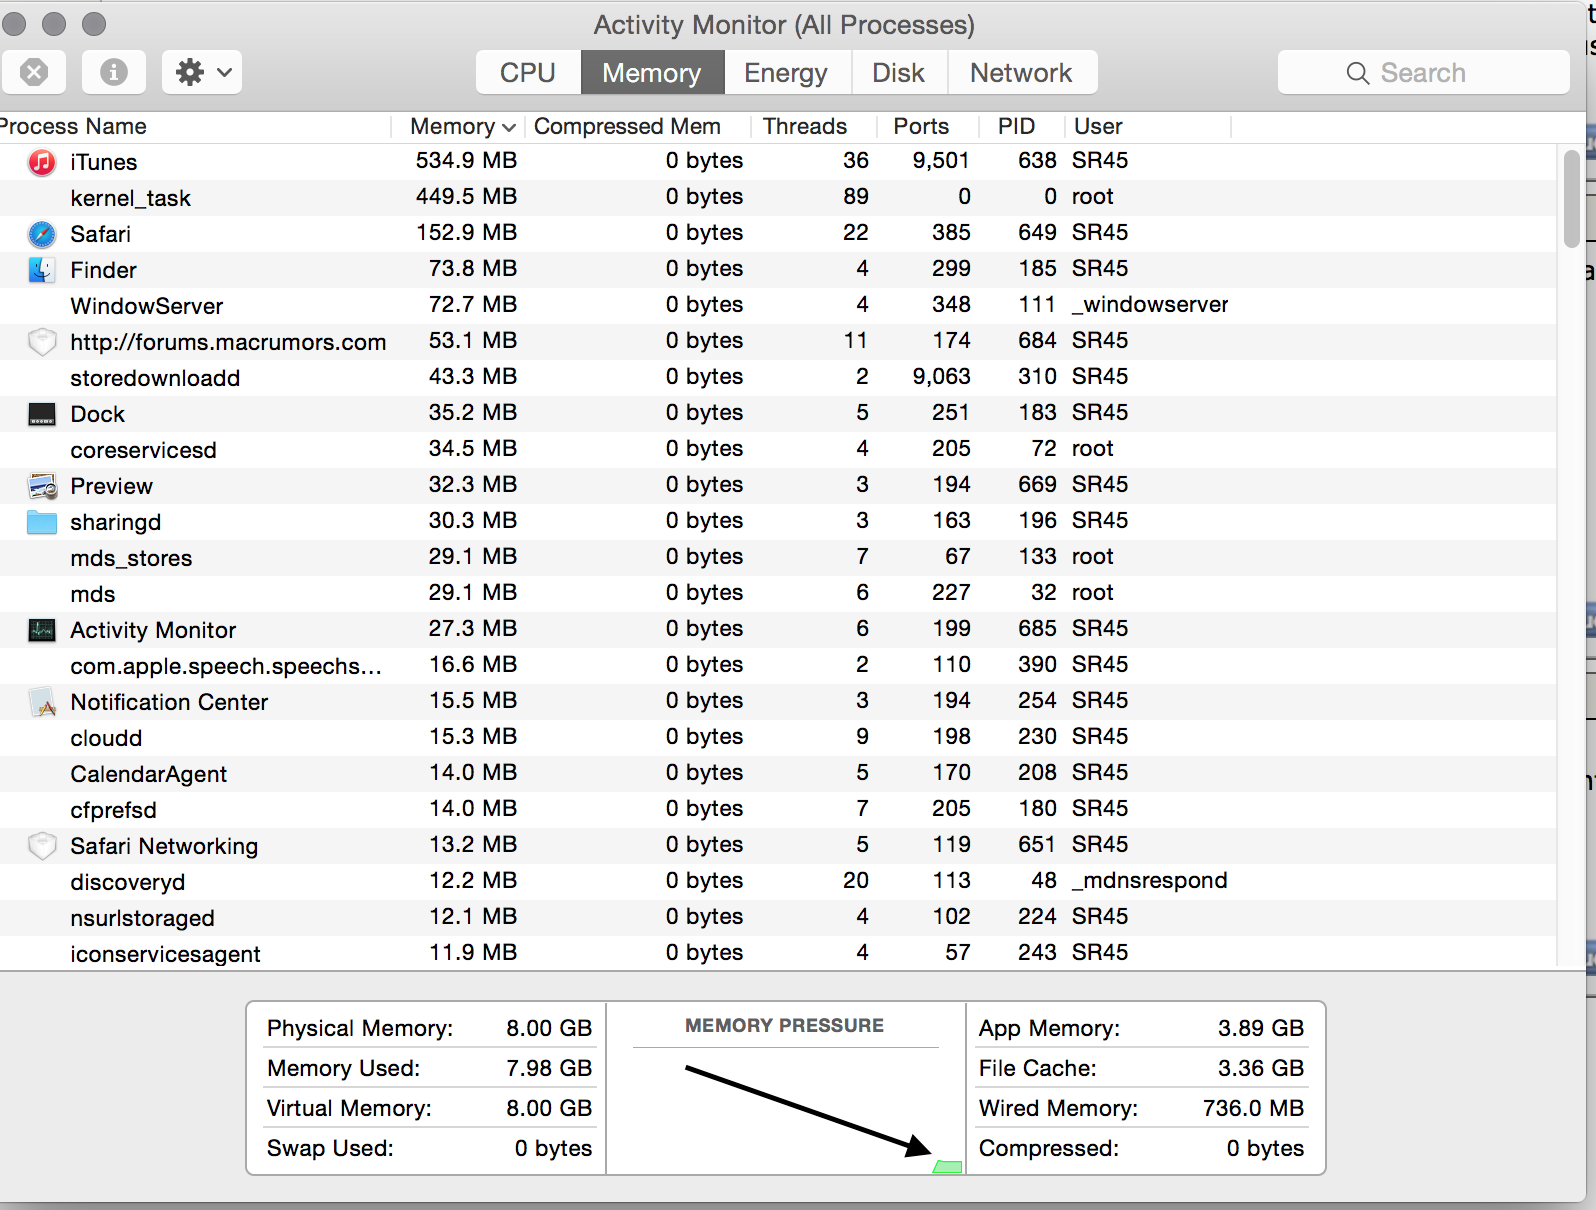Viewport: 1596px width, 1210px height.
Task: Click the Swap Used 0 bytes value
Action: pos(553,1148)
